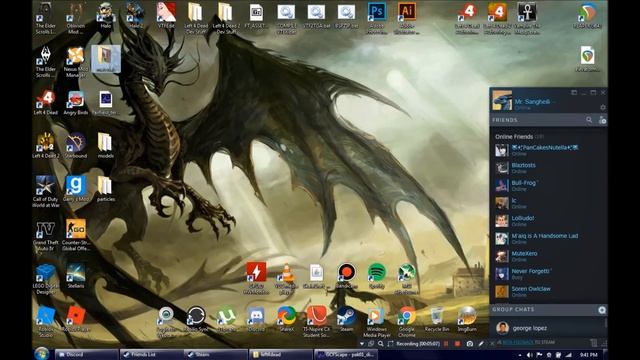Open Google Chrome from the desktop
Image resolution: width=640 pixels, height=360 pixels.
pyautogui.click(x=407, y=322)
